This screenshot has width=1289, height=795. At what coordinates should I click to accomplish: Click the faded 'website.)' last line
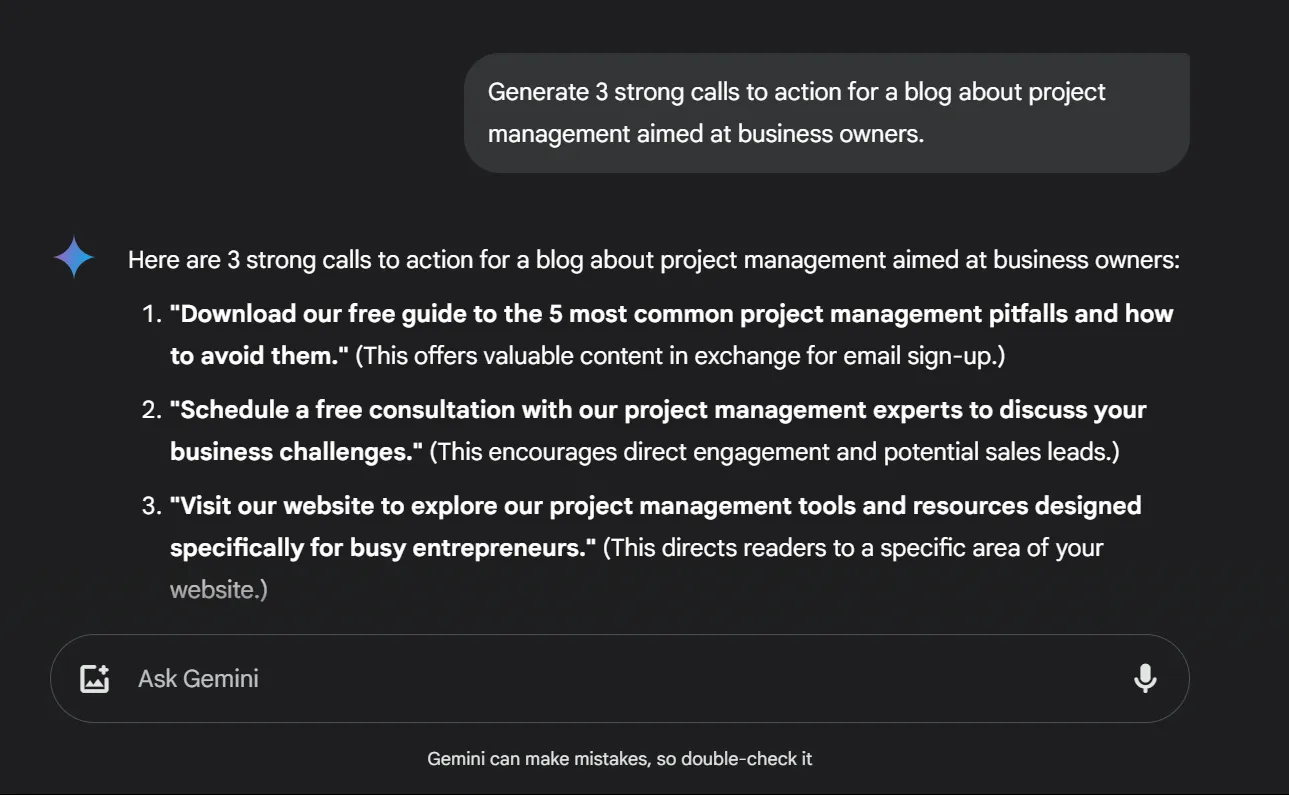coord(219,590)
